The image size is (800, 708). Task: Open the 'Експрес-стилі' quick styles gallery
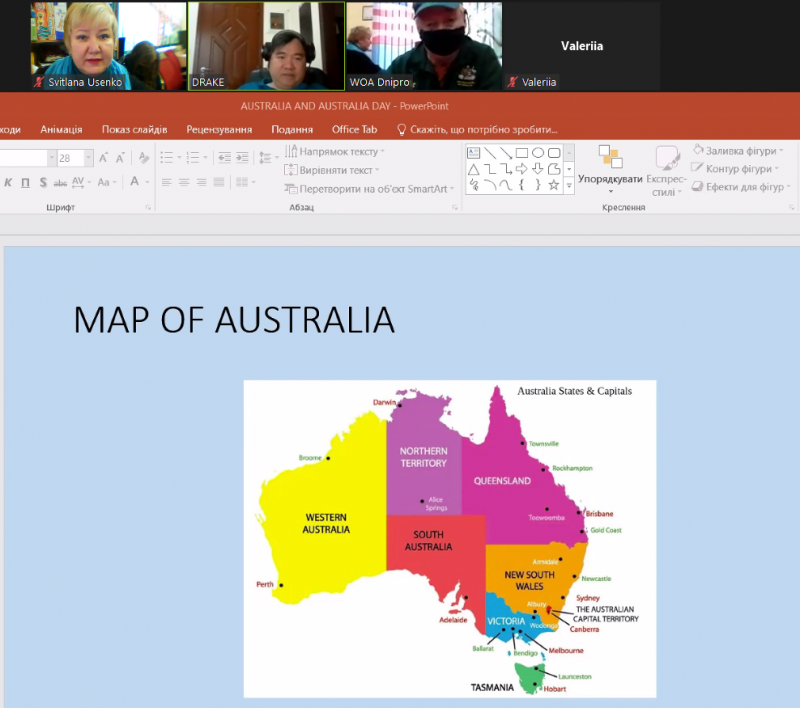point(666,171)
